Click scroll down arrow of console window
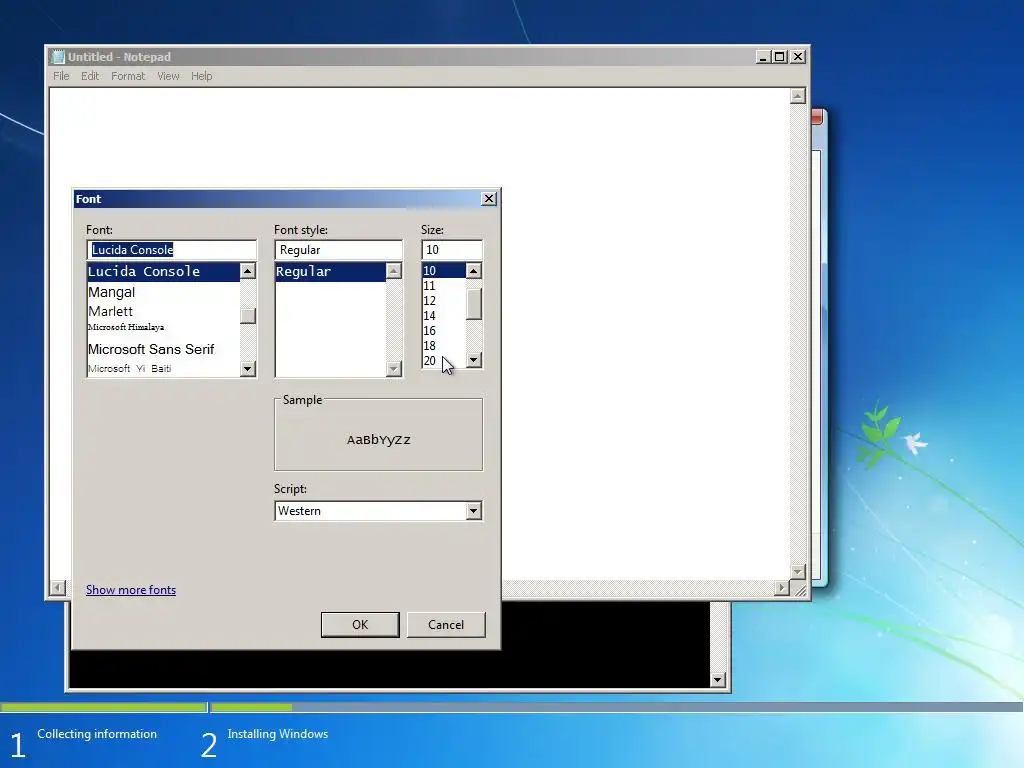This screenshot has height=768, width=1024. coord(718,680)
